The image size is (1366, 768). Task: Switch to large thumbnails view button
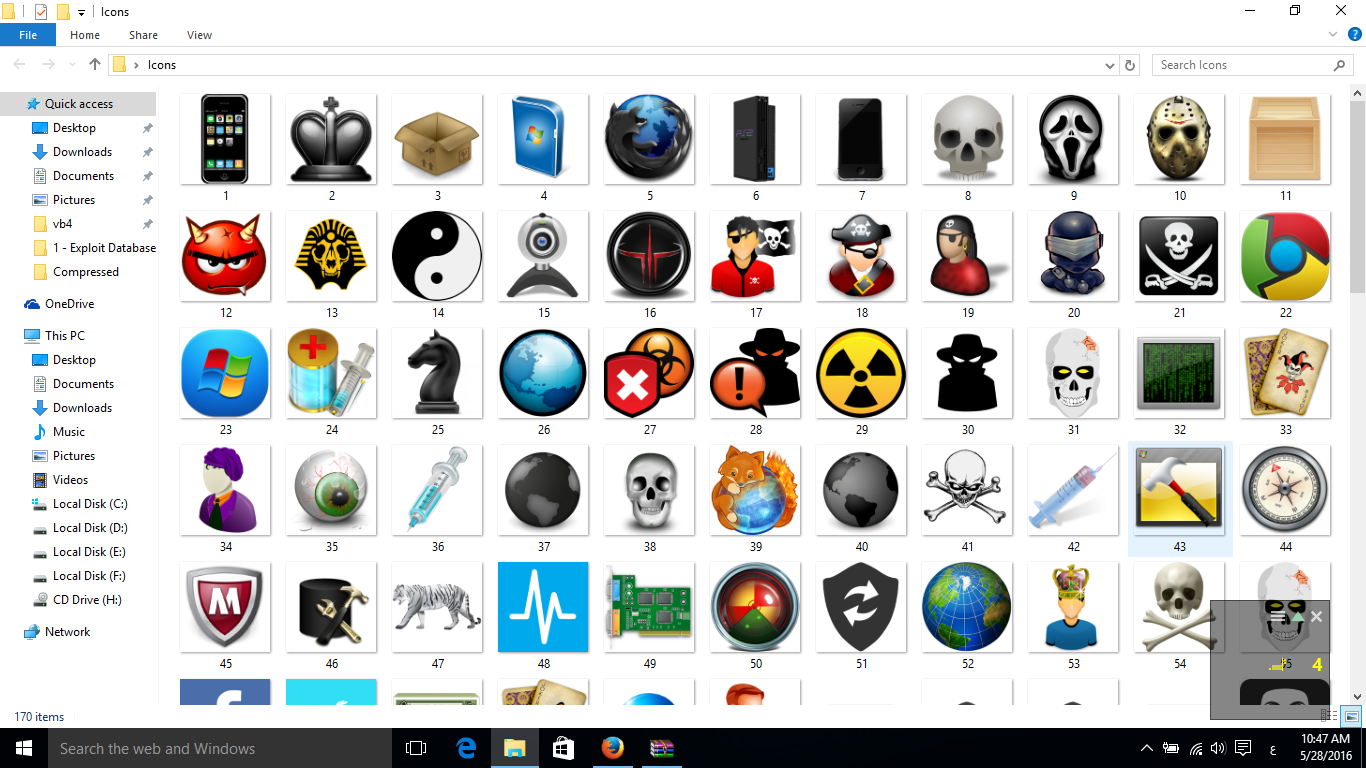click(1351, 716)
